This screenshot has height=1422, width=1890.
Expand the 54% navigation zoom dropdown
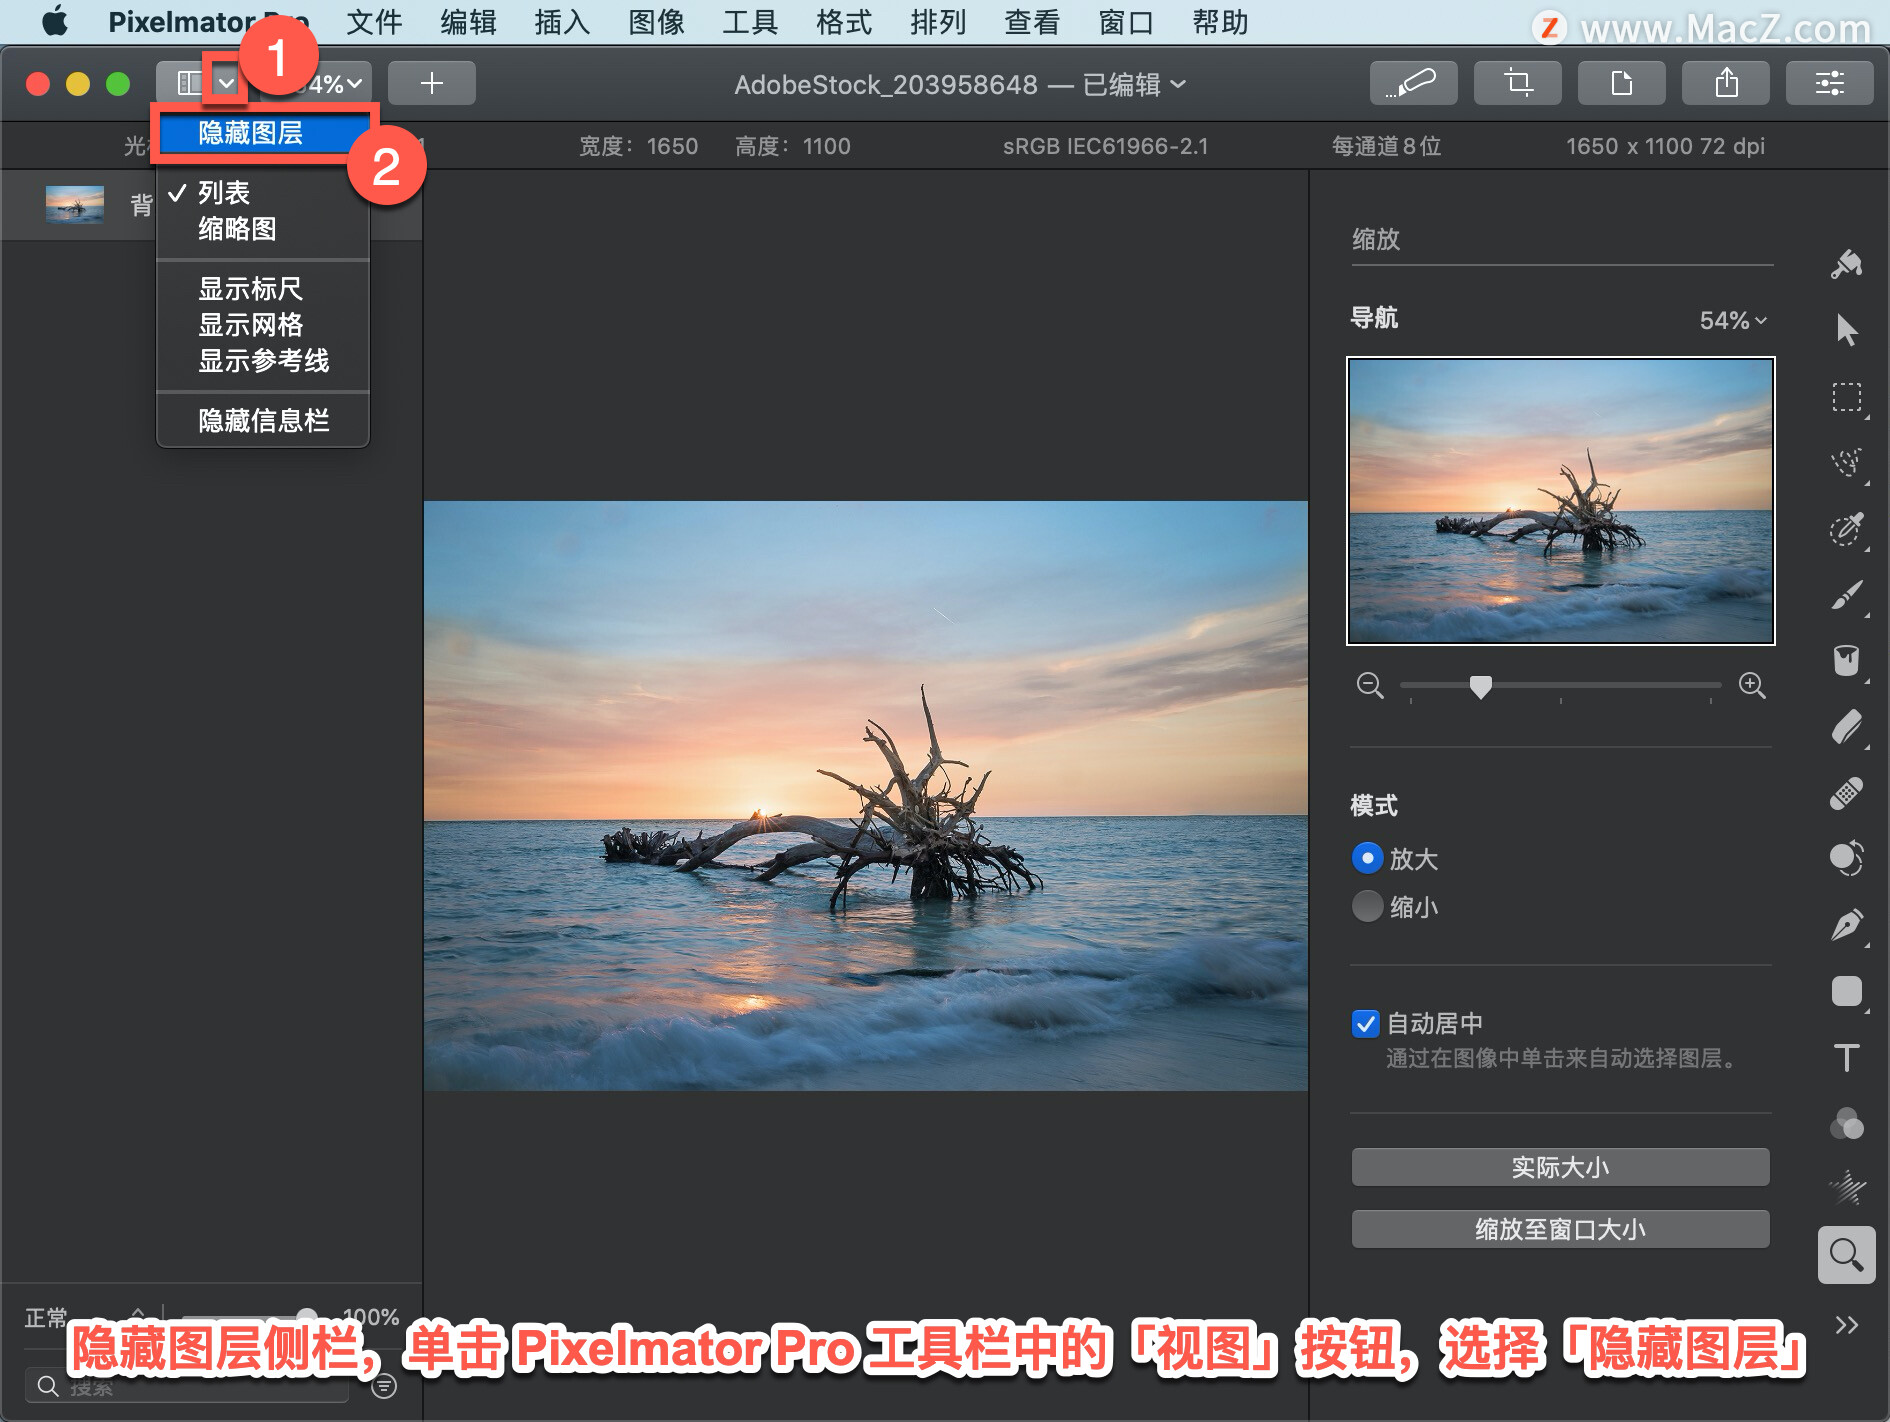(1733, 320)
